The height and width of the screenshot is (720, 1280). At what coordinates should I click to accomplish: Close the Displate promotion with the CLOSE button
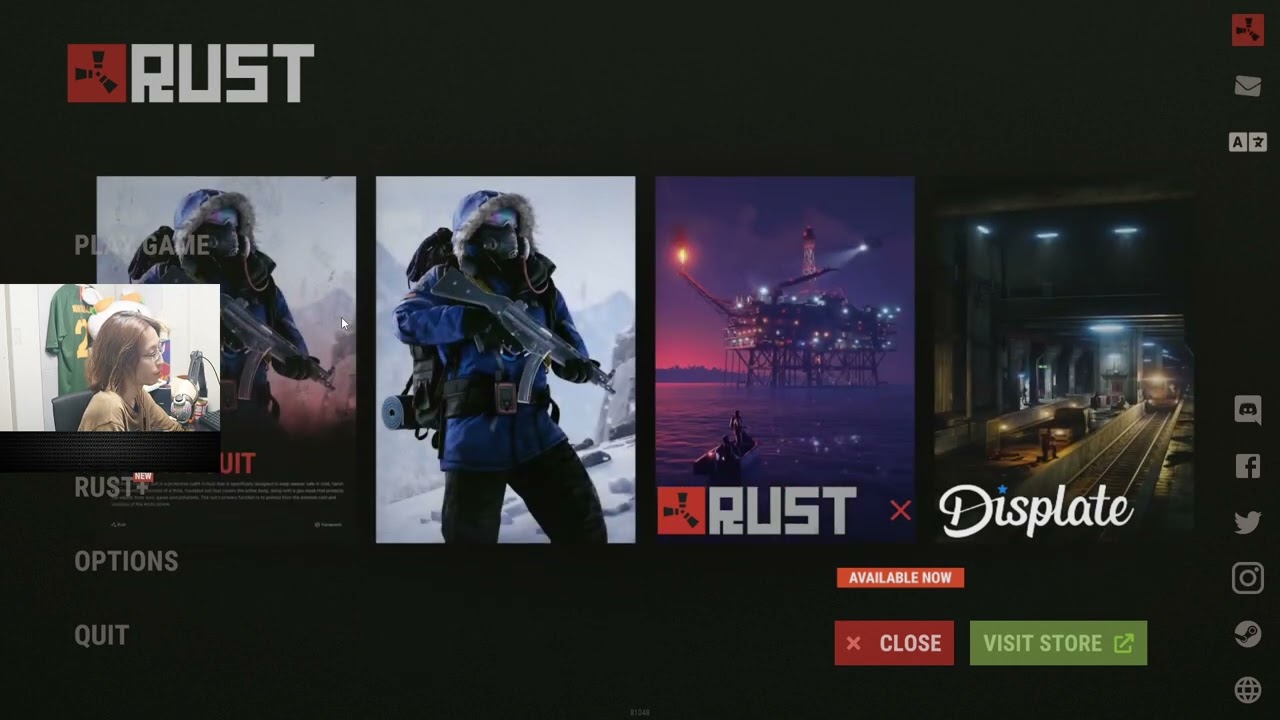tap(894, 643)
